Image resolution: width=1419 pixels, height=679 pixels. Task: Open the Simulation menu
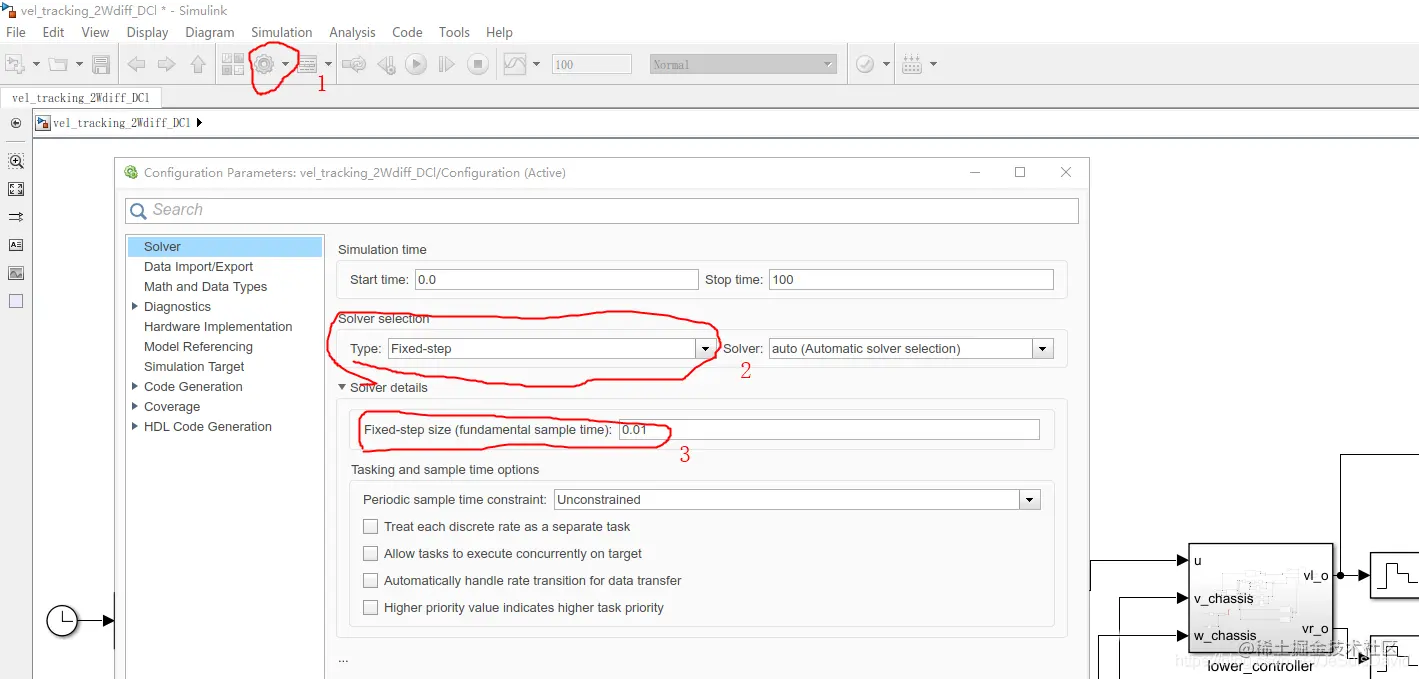click(281, 32)
